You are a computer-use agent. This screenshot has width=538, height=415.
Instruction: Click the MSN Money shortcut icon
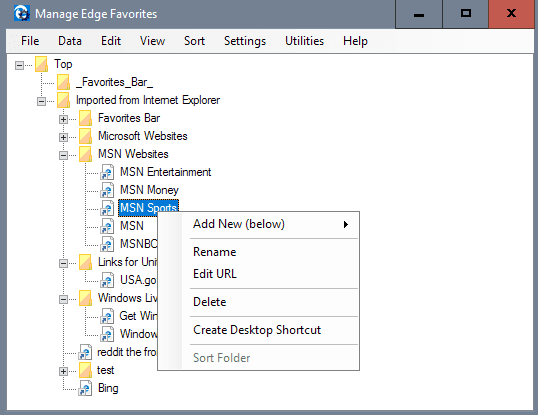[107, 190]
